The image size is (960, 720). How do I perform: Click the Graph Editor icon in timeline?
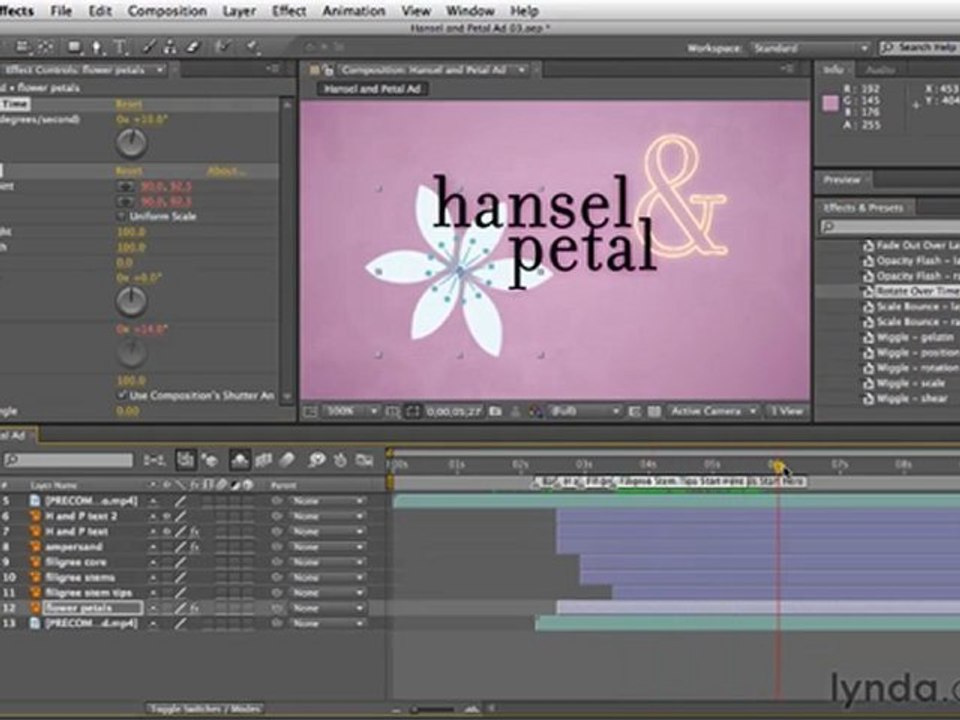coord(364,460)
